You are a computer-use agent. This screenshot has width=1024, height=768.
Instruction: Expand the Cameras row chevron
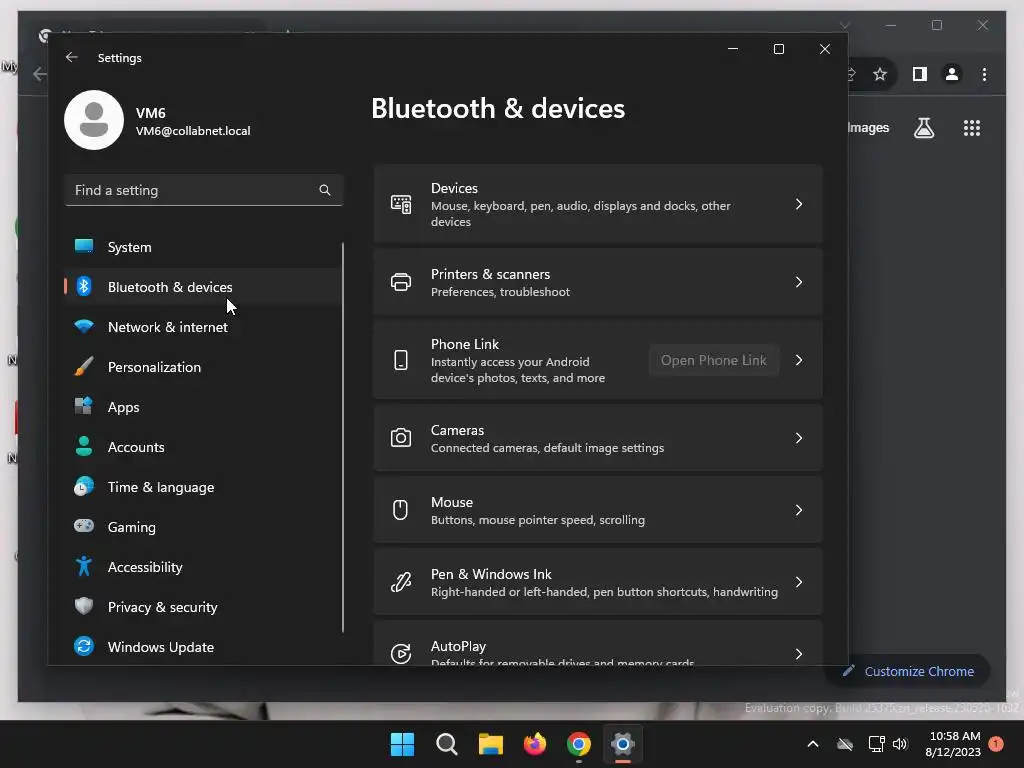tap(799, 438)
